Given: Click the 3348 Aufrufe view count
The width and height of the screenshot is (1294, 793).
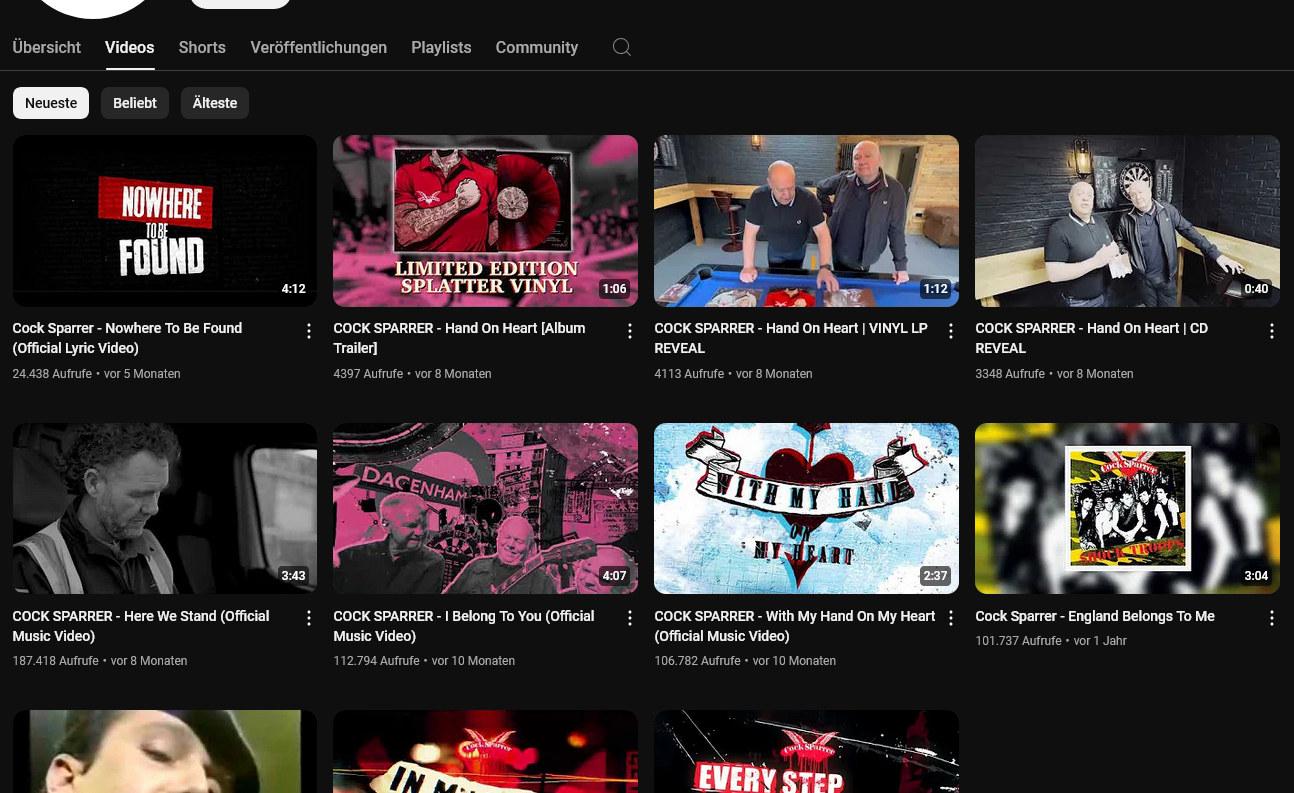Looking at the screenshot, I should 1010,374.
